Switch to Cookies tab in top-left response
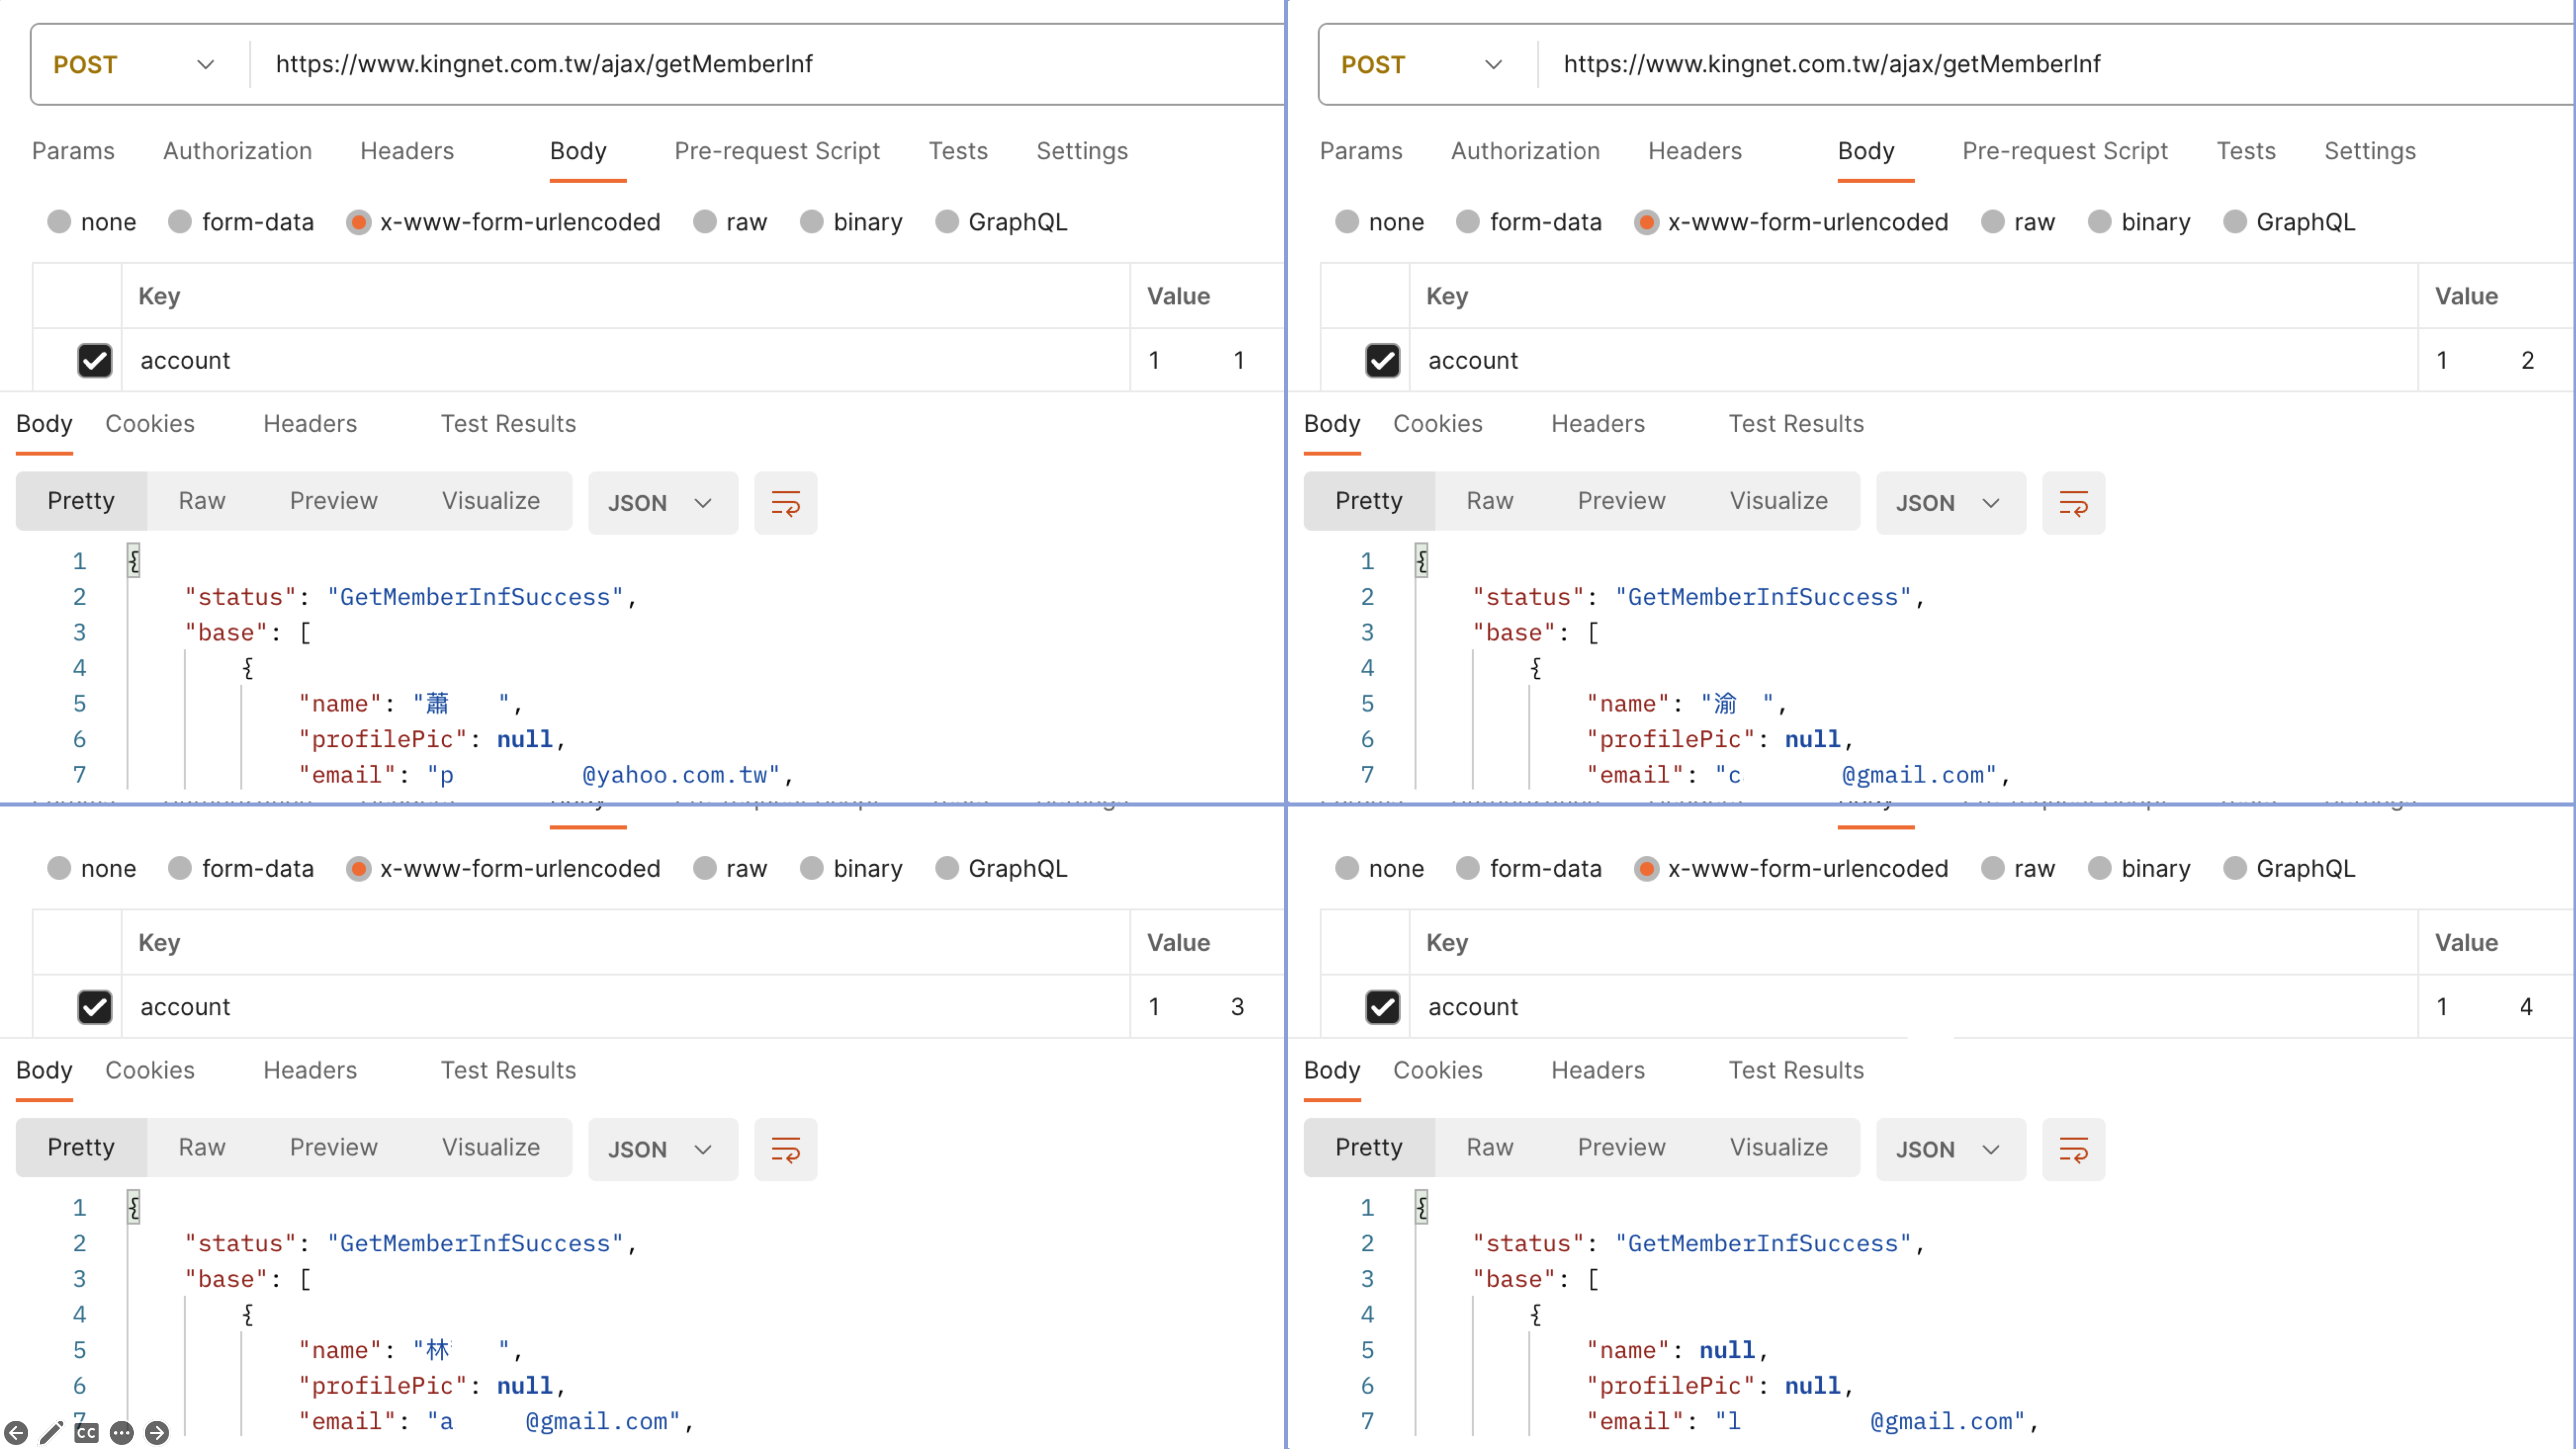Screen dimensions: 2576x1449 point(150,424)
